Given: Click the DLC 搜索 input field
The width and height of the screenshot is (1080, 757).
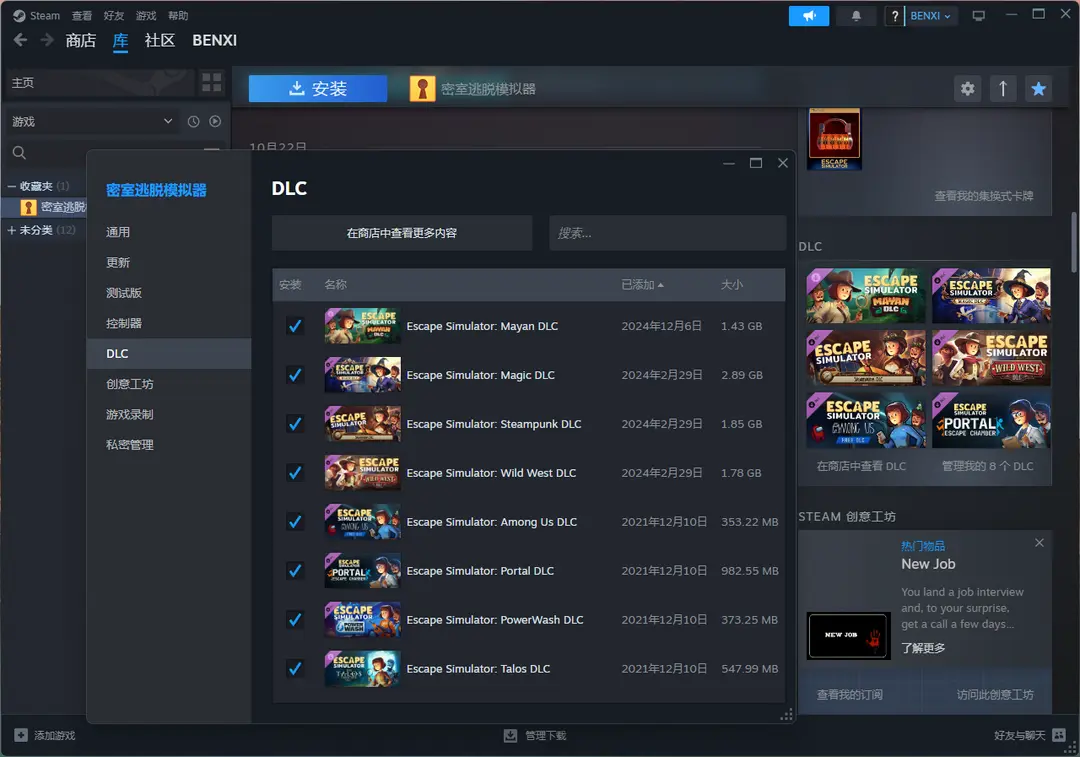Looking at the screenshot, I should tap(667, 233).
